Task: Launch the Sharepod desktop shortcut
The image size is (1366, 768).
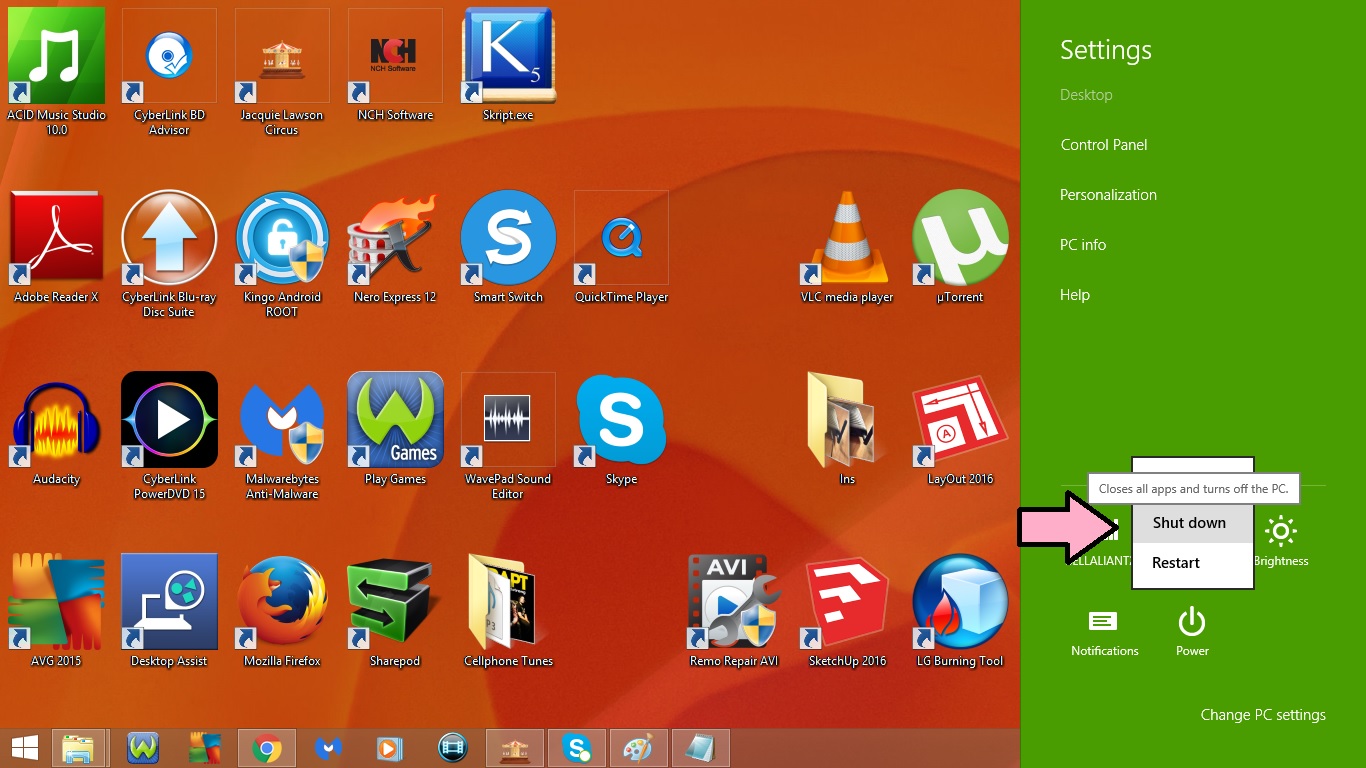Action: click(395, 611)
